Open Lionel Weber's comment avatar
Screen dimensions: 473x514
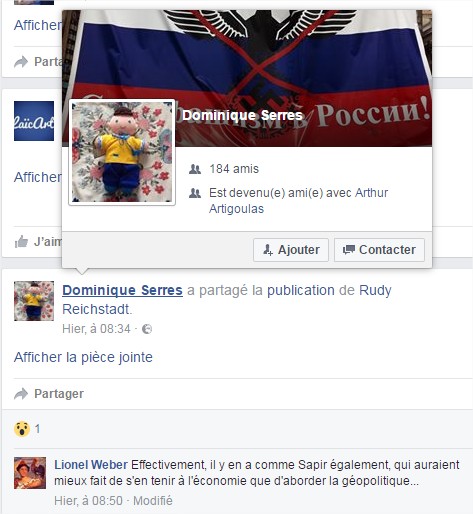click(x=30, y=473)
